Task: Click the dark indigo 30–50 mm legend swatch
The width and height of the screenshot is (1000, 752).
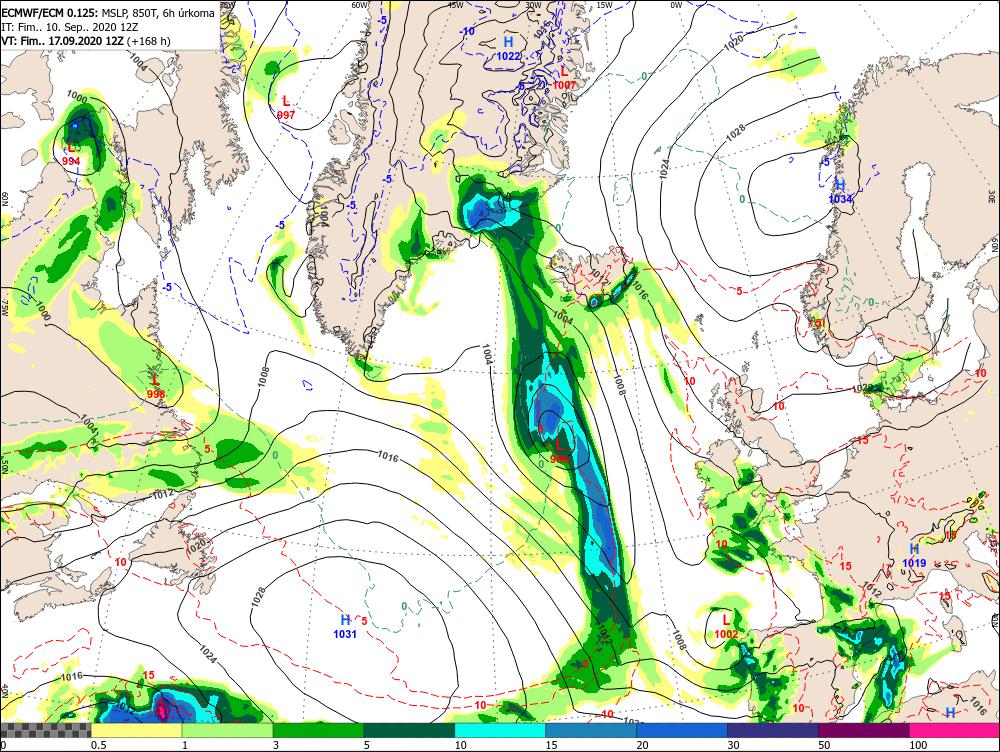Action: point(772,730)
